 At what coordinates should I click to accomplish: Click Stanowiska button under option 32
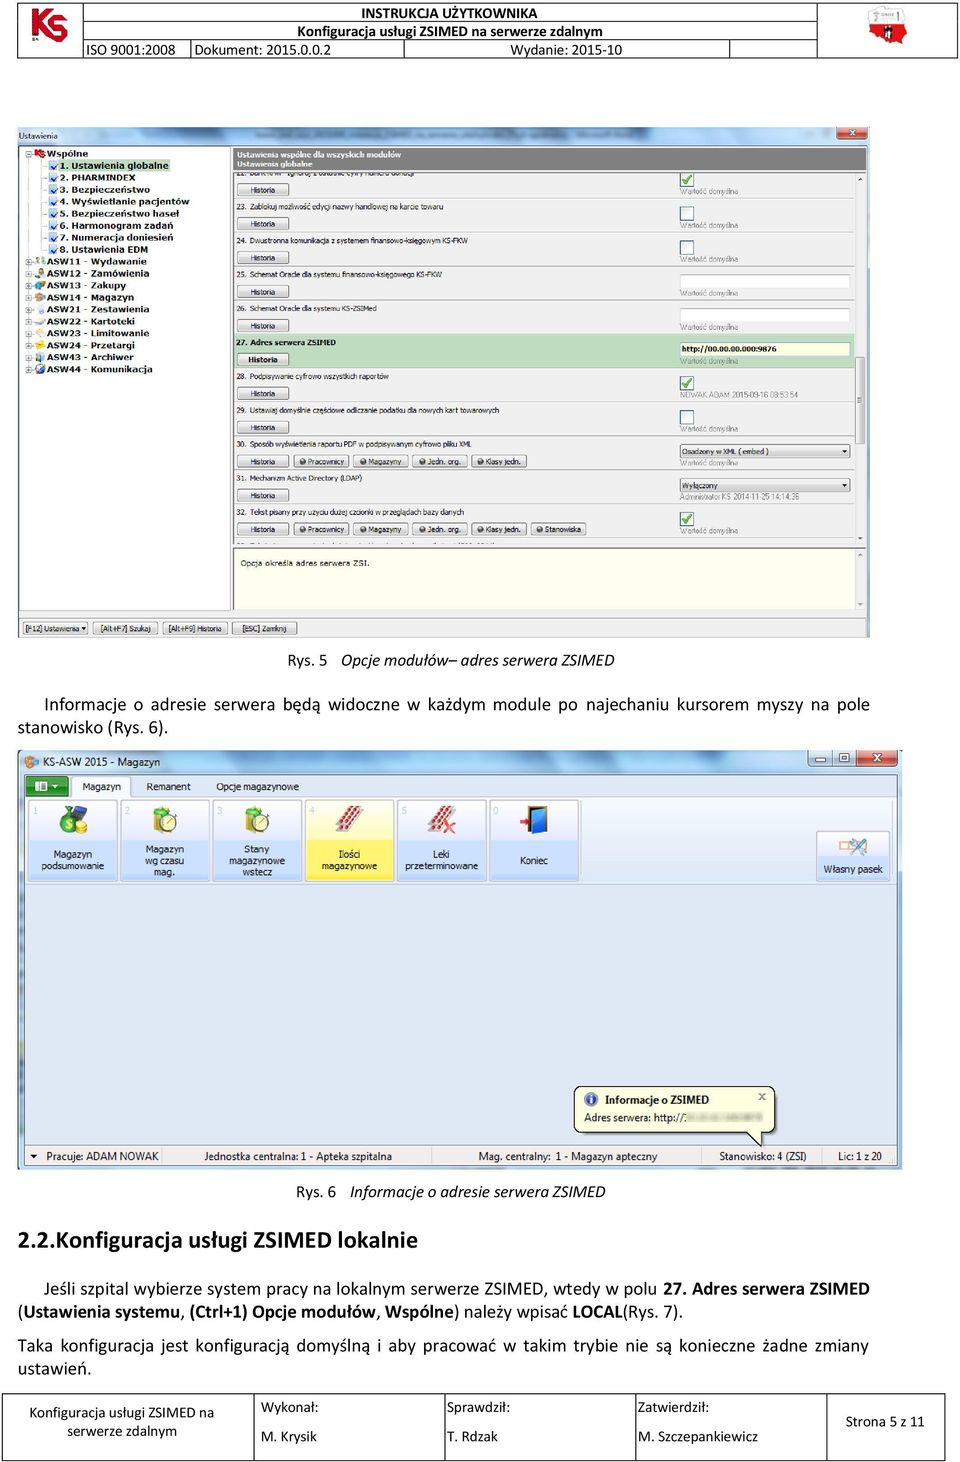(558, 529)
